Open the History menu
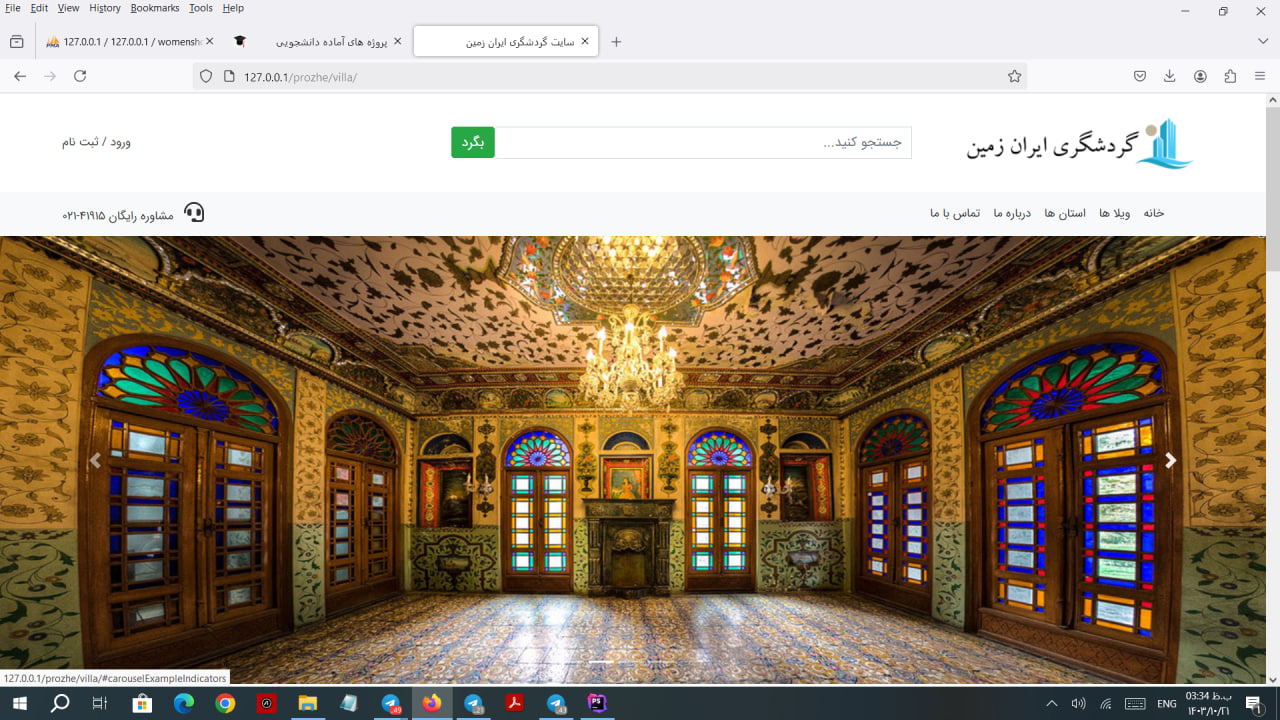The image size is (1280, 720). [x=104, y=8]
